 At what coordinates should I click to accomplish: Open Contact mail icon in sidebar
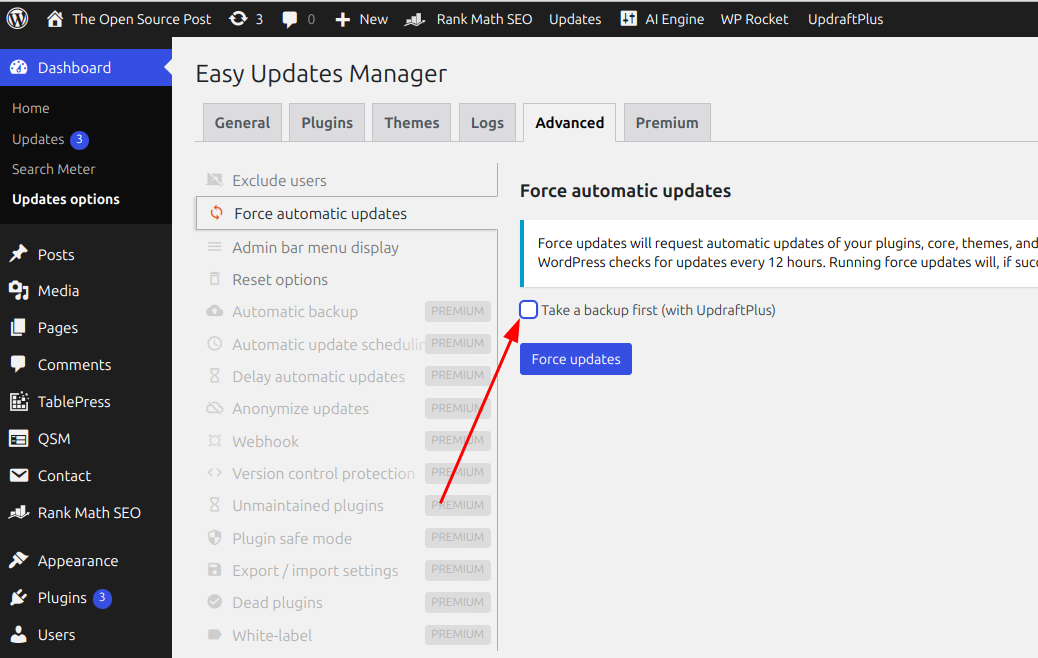click(19, 476)
